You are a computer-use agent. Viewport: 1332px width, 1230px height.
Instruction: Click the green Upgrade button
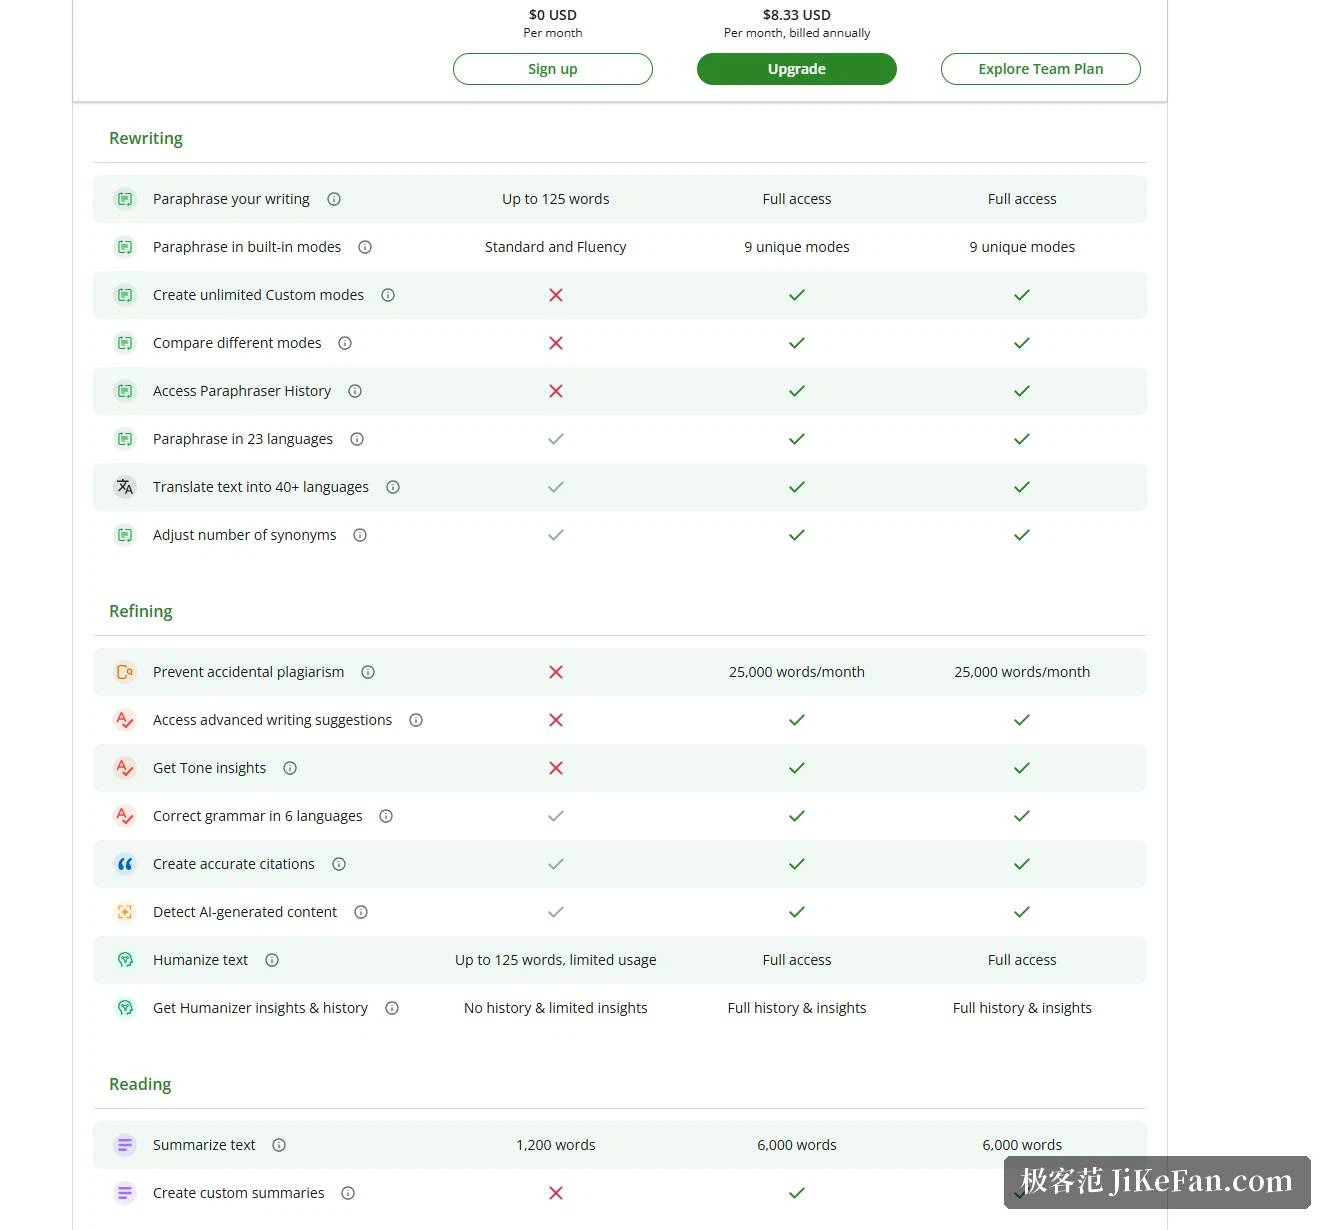tap(797, 69)
